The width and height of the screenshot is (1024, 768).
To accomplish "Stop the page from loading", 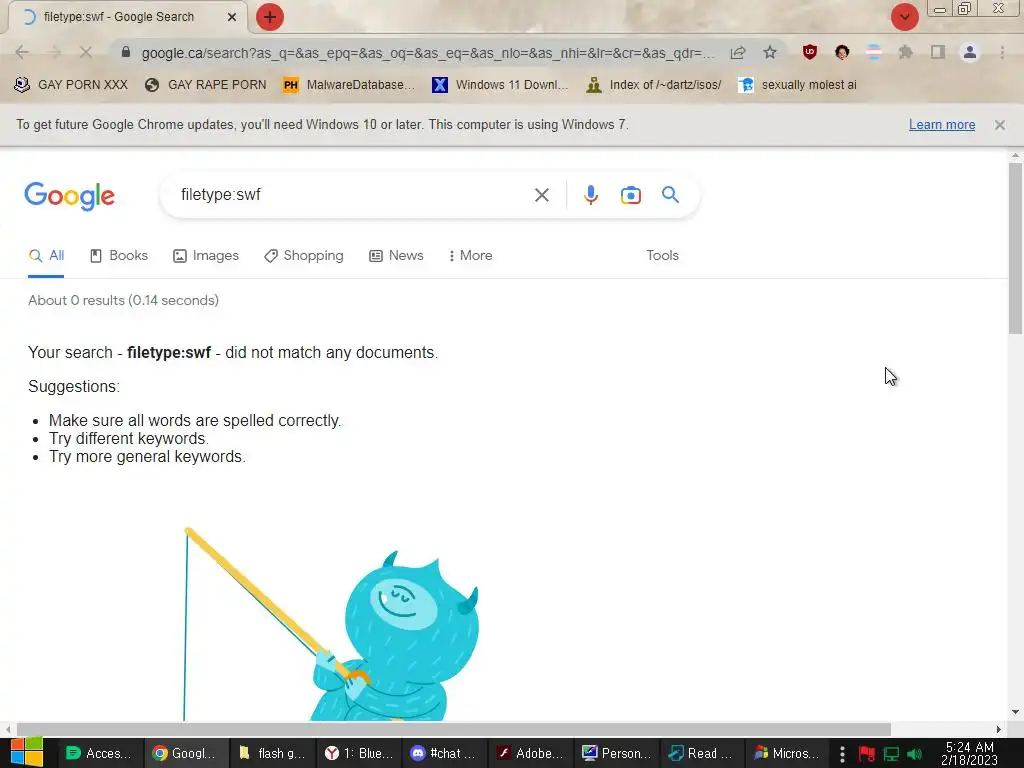I will click(86, 52).
